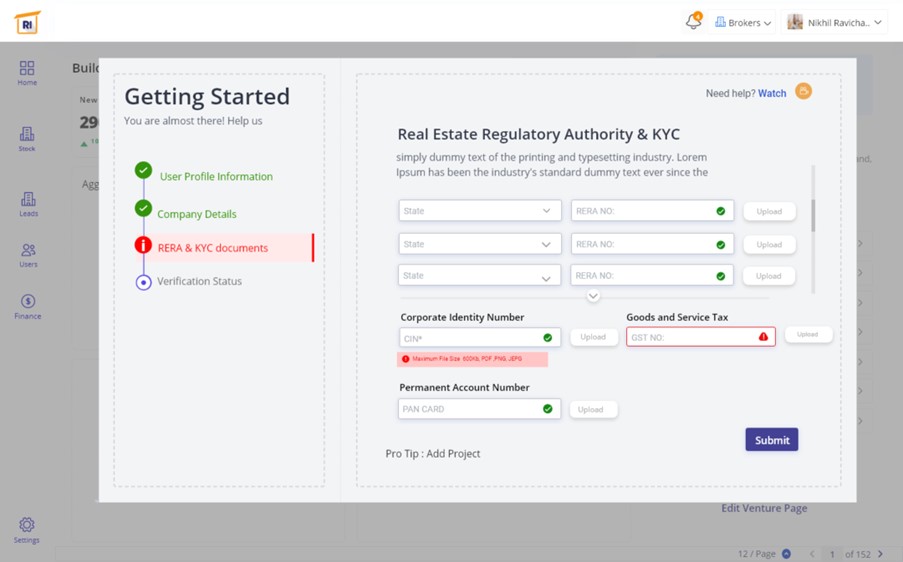This screenshot has width=903, height=562.
Task: Click the GST NO input field
Action: 692,338
